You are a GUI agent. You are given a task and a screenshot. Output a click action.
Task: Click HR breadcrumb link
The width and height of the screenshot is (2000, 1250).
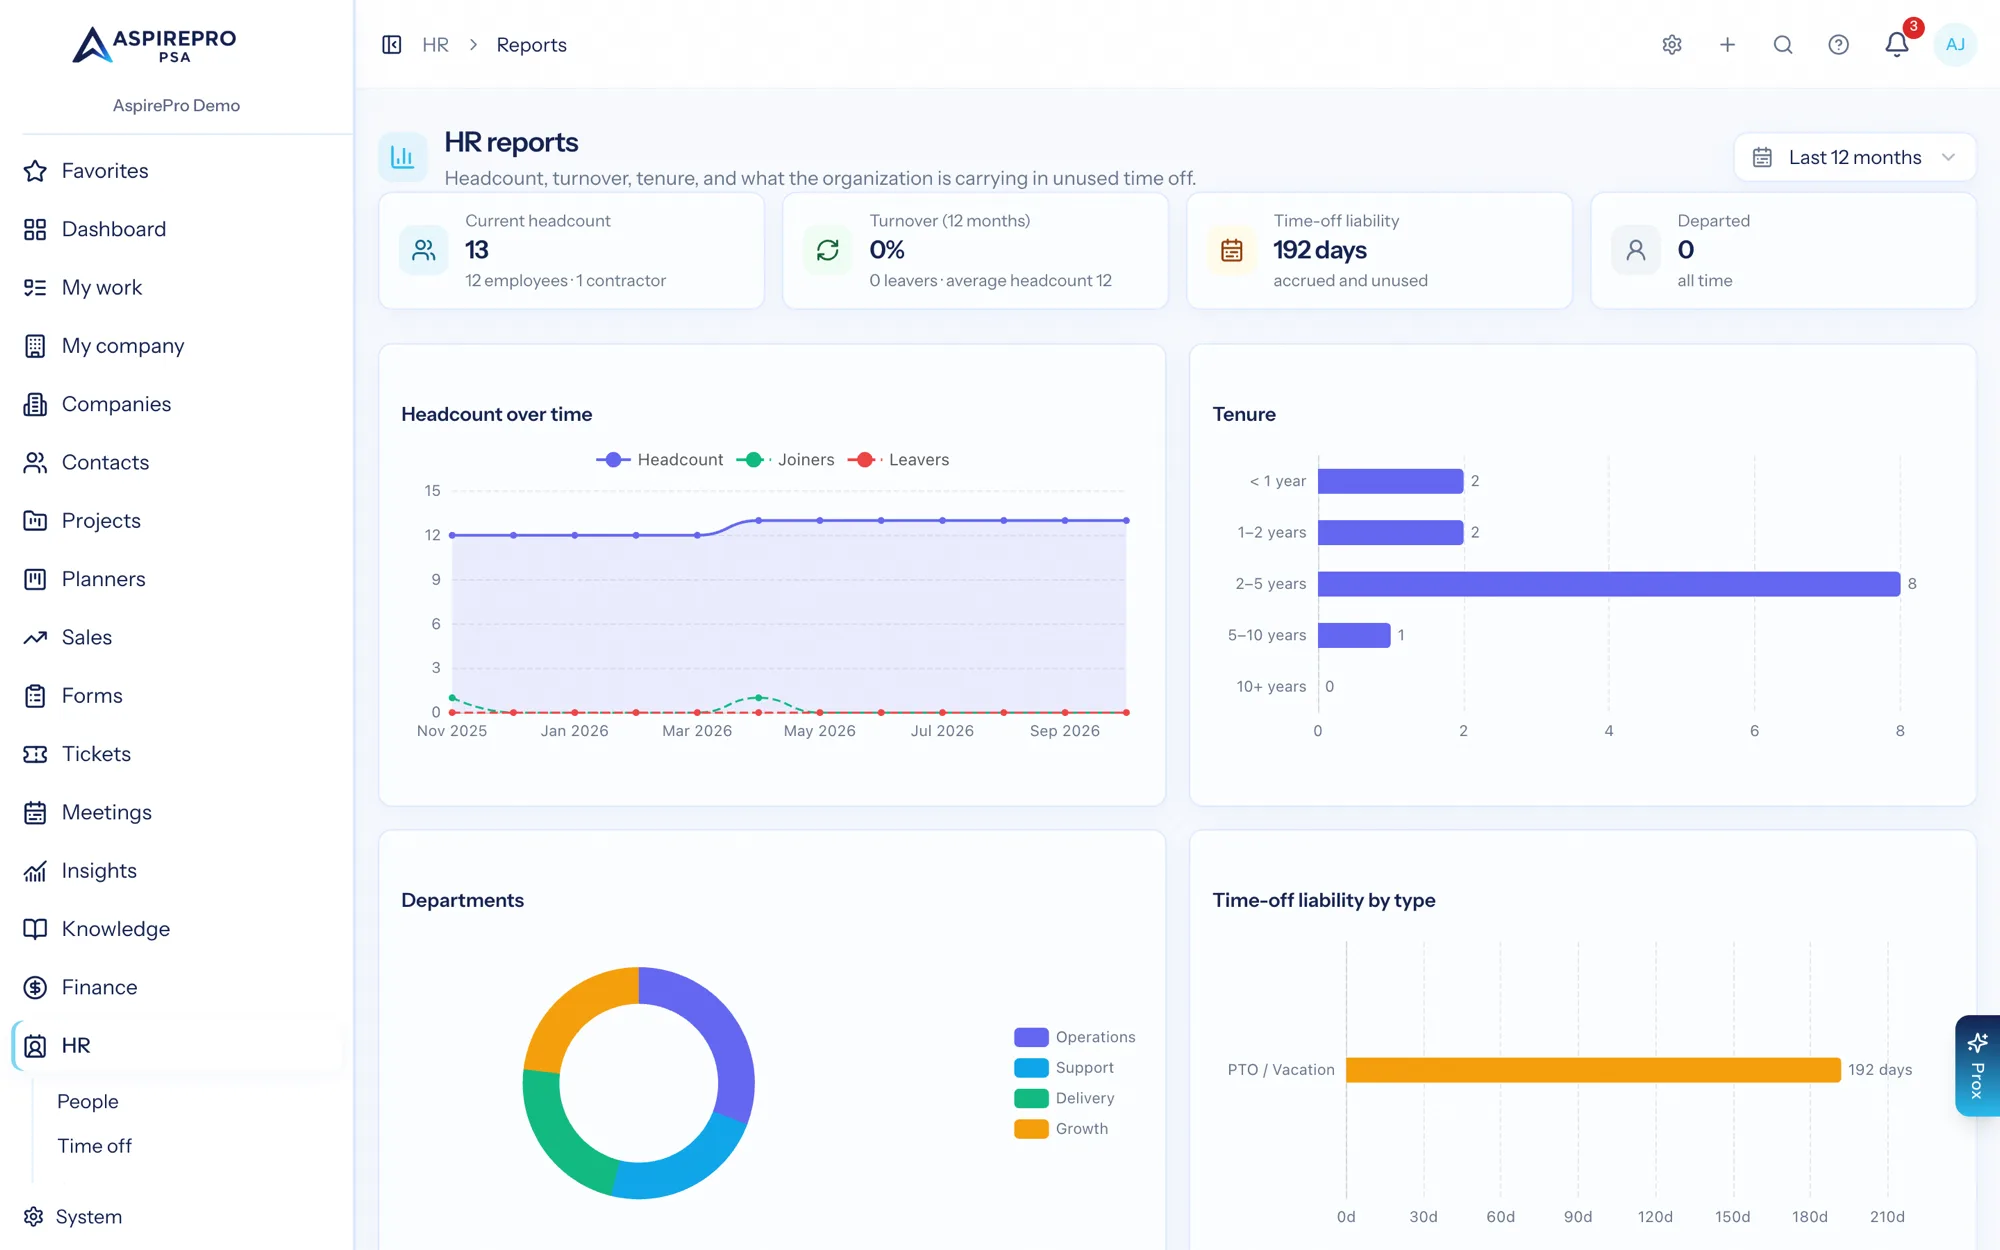(435, 45)
